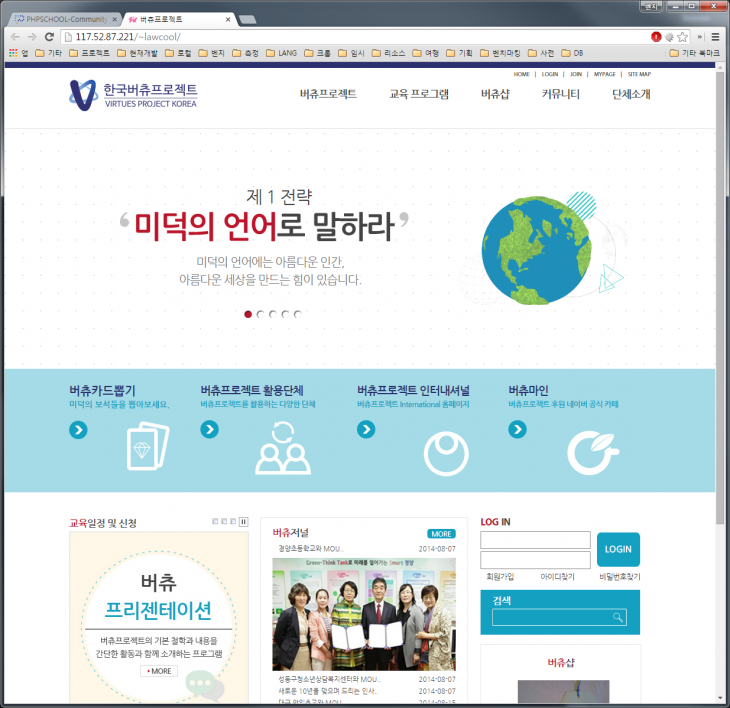
Task: Click the MYPAGE top link
Action: tap(605, 74)
